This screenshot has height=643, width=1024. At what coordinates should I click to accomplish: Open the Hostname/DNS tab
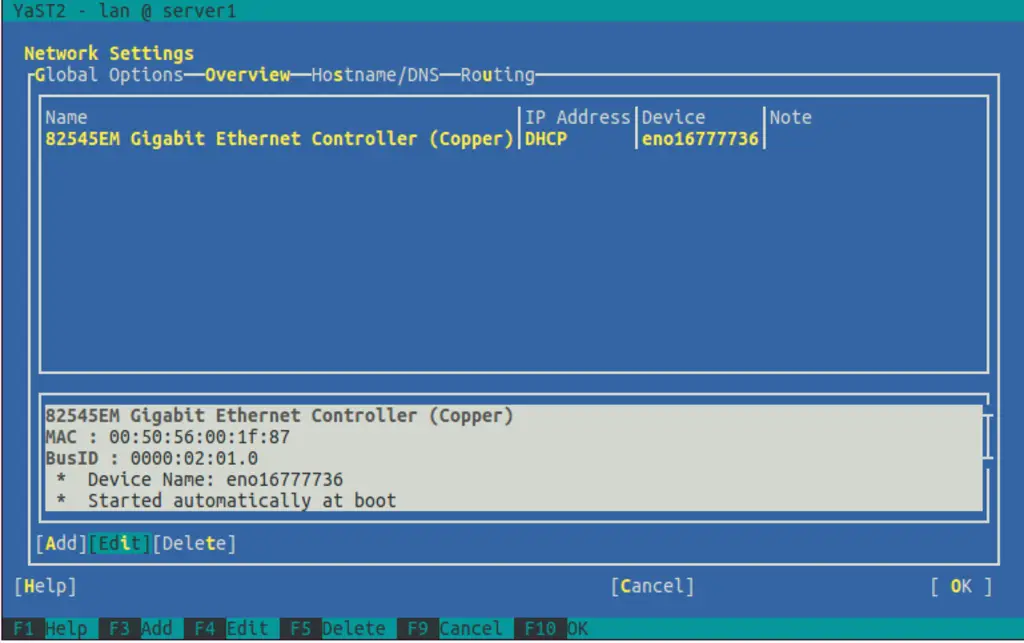coord(376,75)
